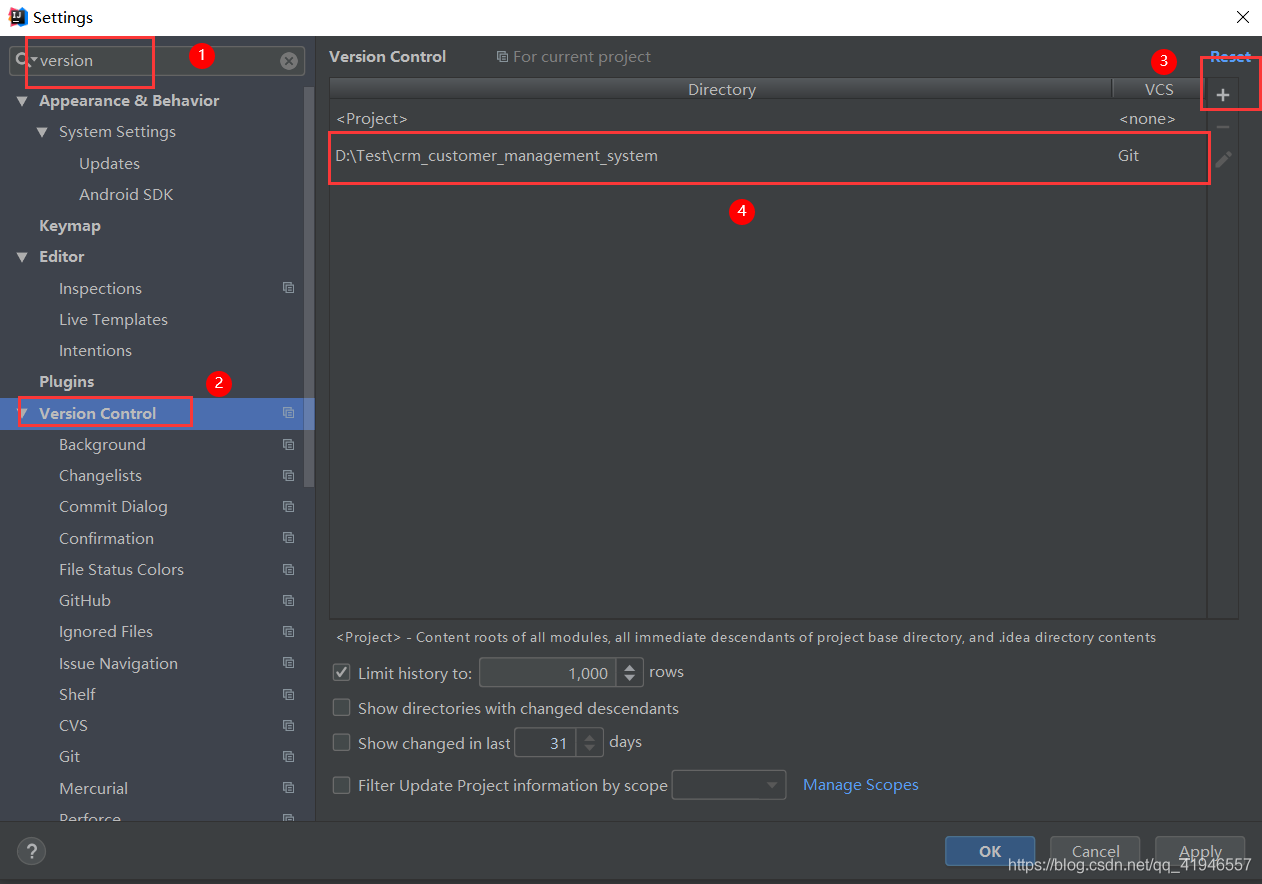The width and height of the screenshot is (1262, 884).
Task: Enable Show directories with changed descendants
Action: tap(342, 708)
